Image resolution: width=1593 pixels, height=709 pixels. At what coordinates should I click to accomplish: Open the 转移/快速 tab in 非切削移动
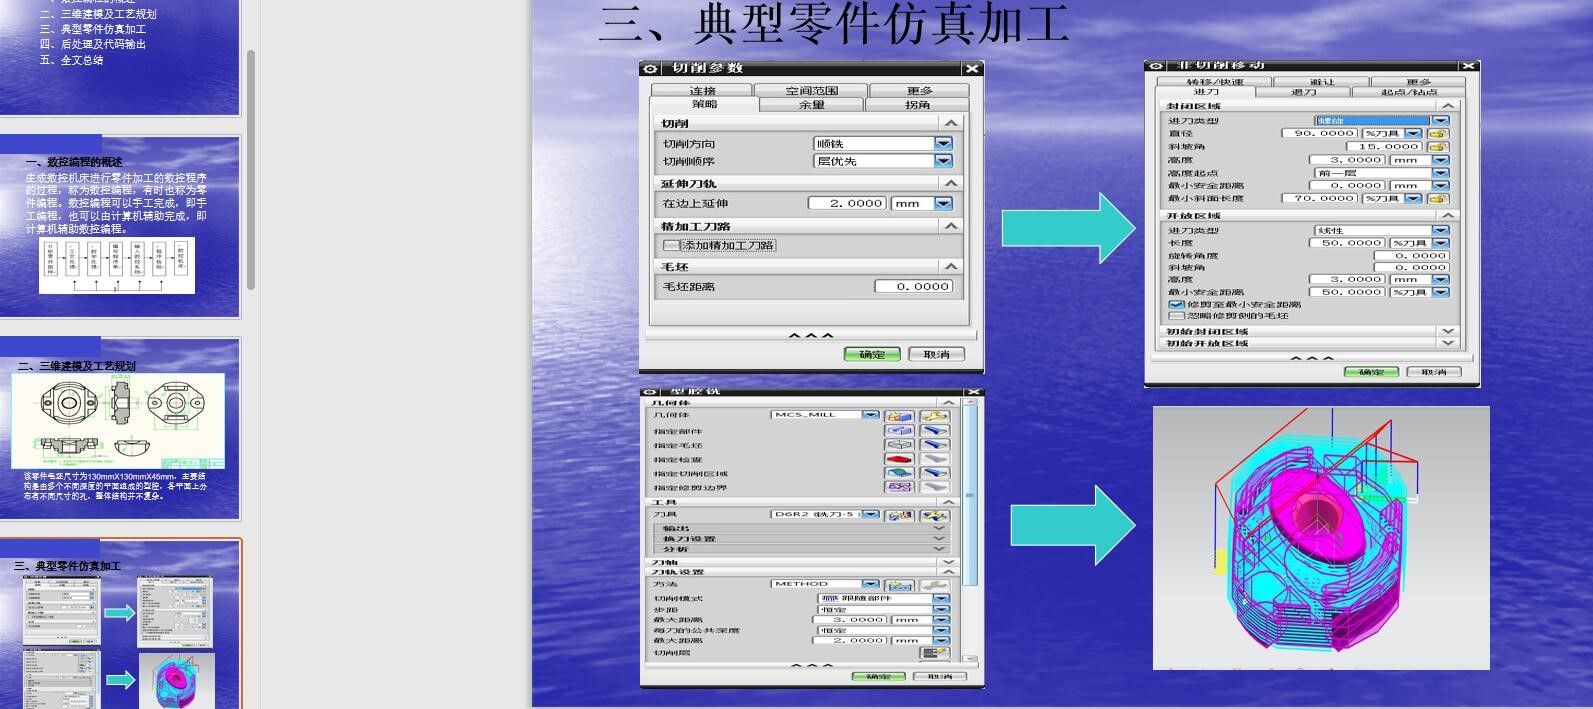point(1214,81)
